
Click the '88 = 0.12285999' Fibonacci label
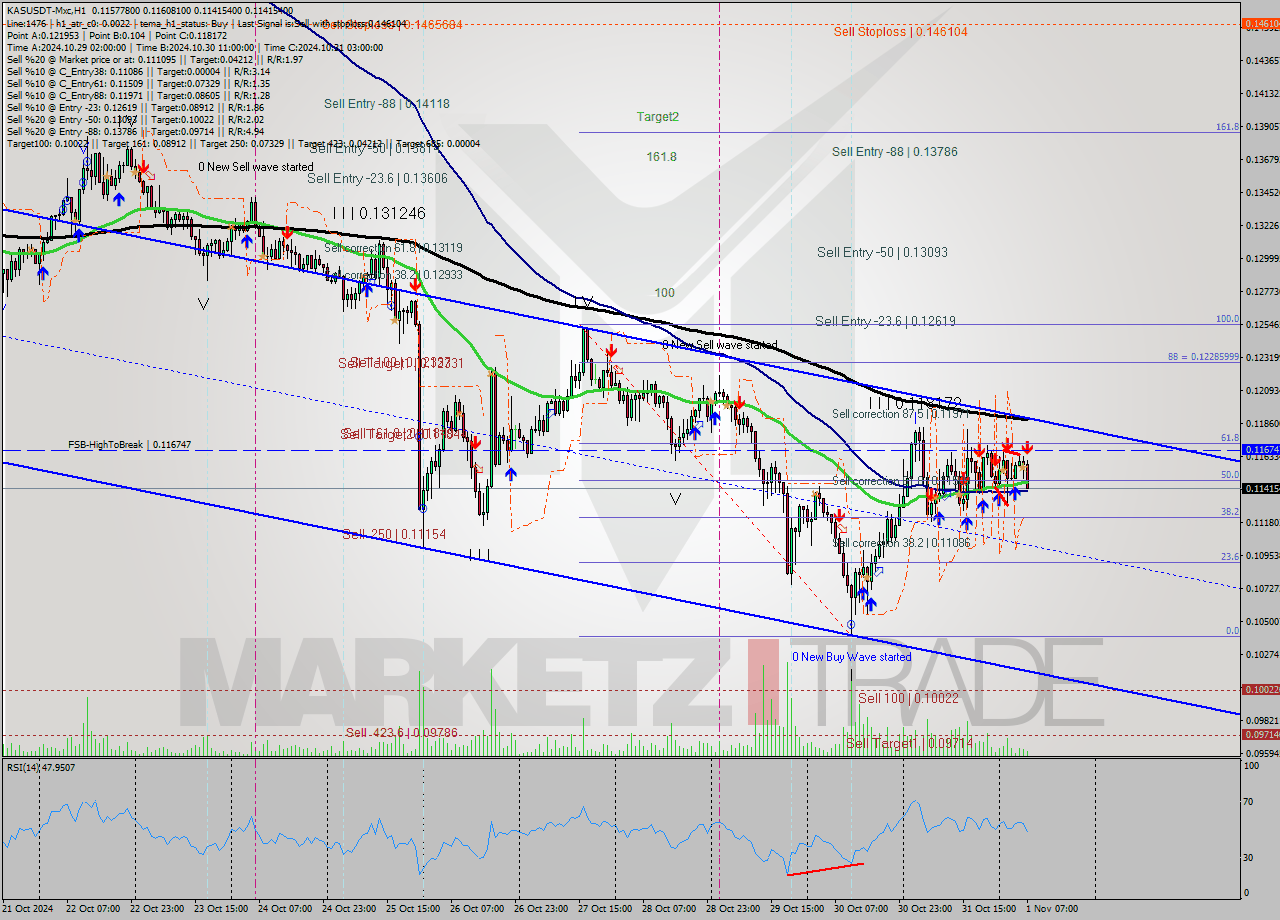pos(1203,357)
